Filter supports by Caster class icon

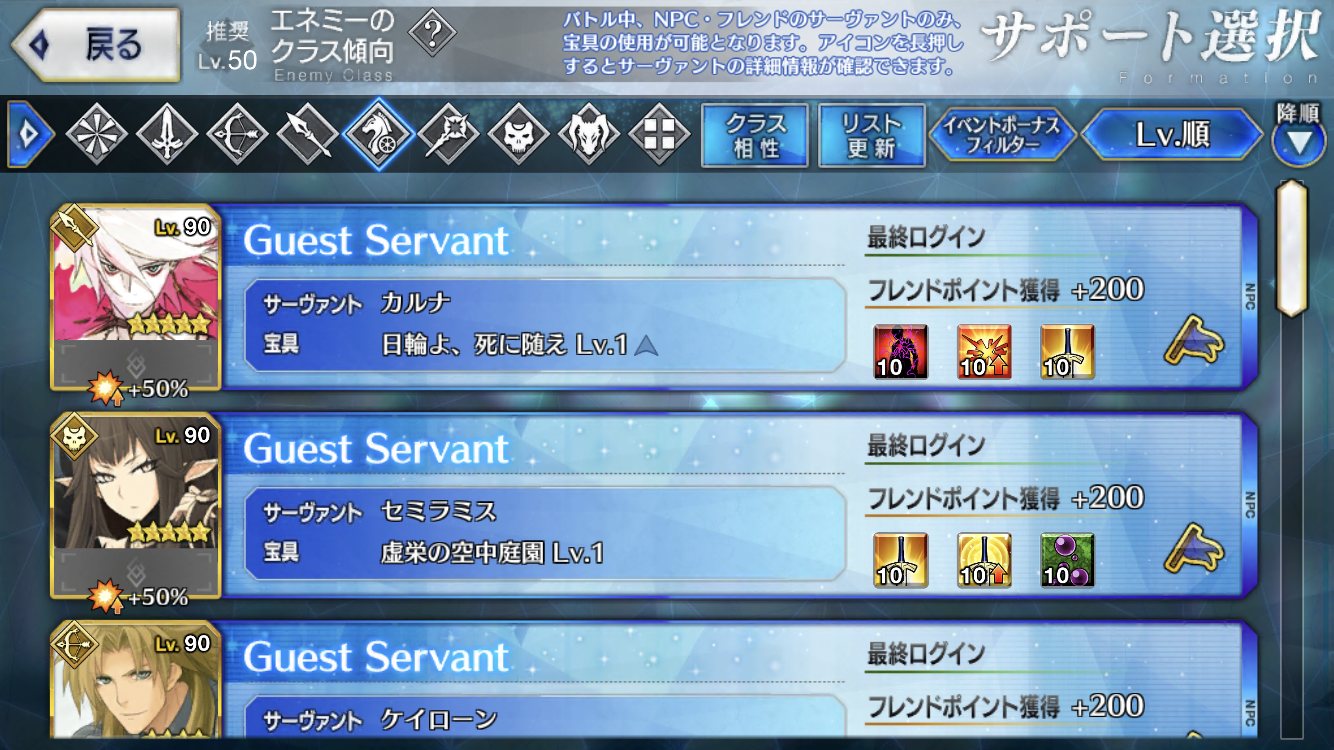448,134
